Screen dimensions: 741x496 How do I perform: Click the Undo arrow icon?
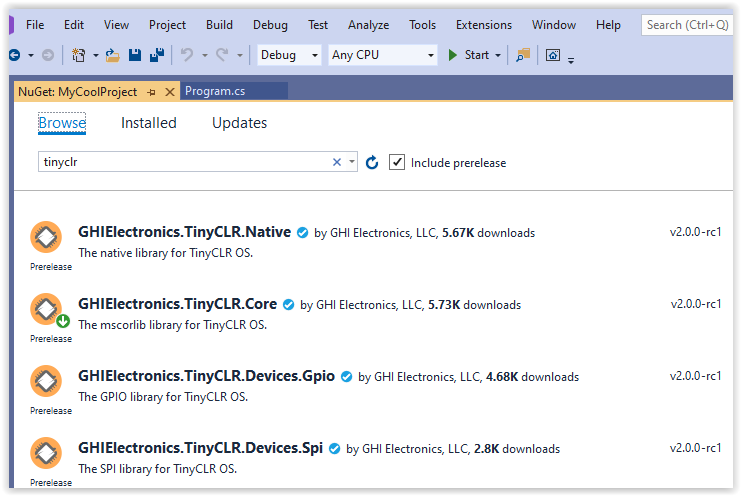tap(187, 55)
